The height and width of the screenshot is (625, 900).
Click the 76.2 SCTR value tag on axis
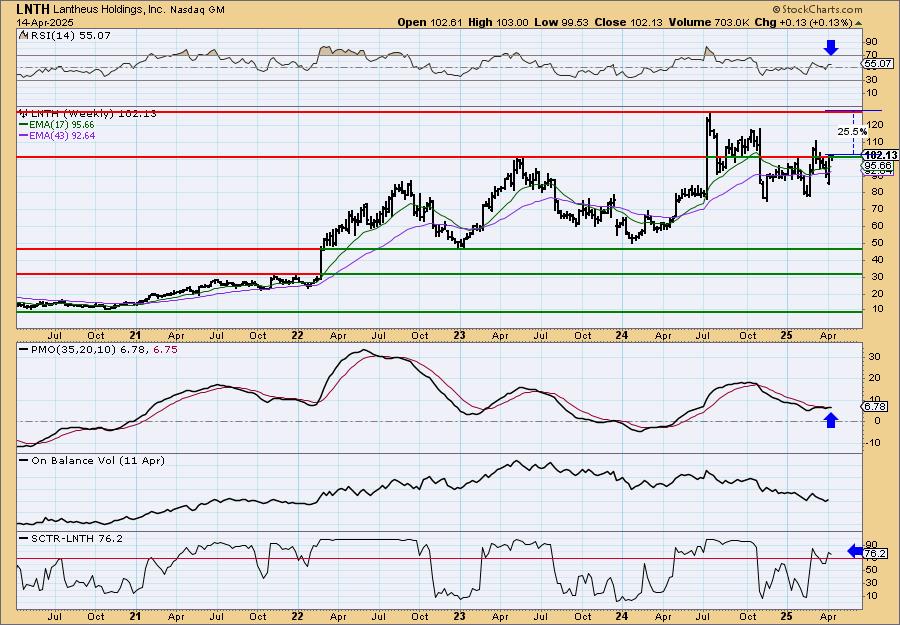coord(876,554)
